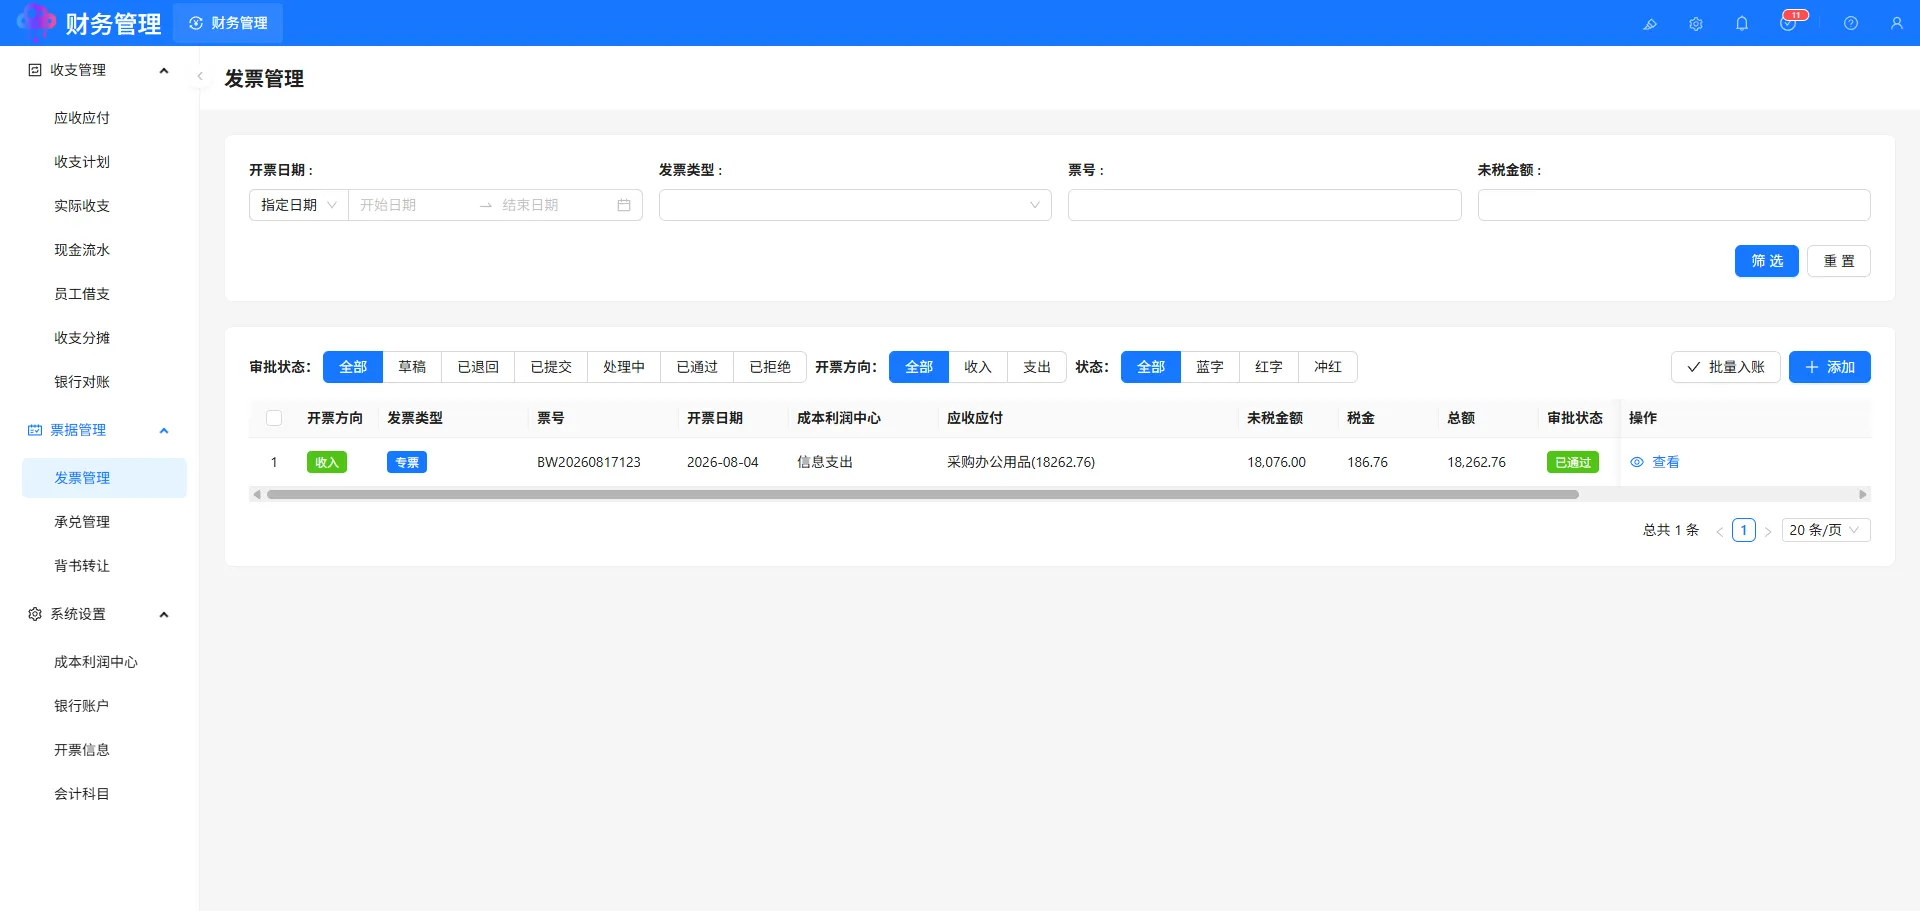
Task: Click the 添加 button
Action: [1830, 367]
